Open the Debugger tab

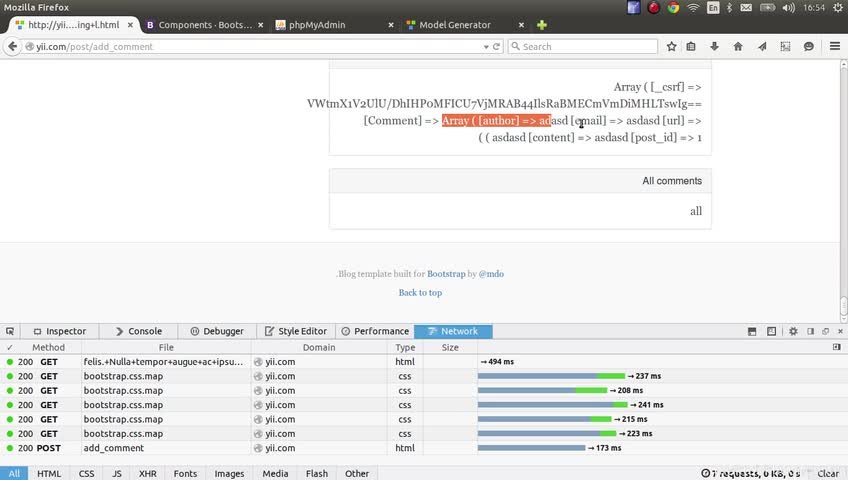click(217, 331)
